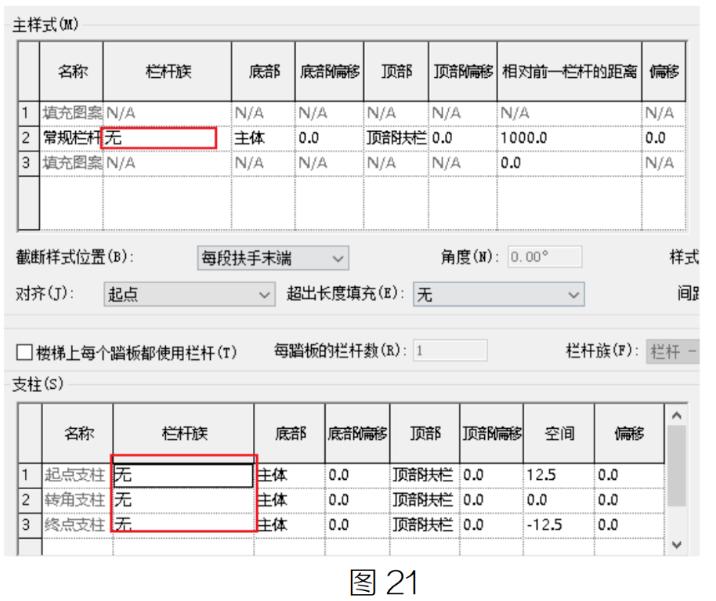Click 相对前一栏杆的距离 column header

pos(569,72)
